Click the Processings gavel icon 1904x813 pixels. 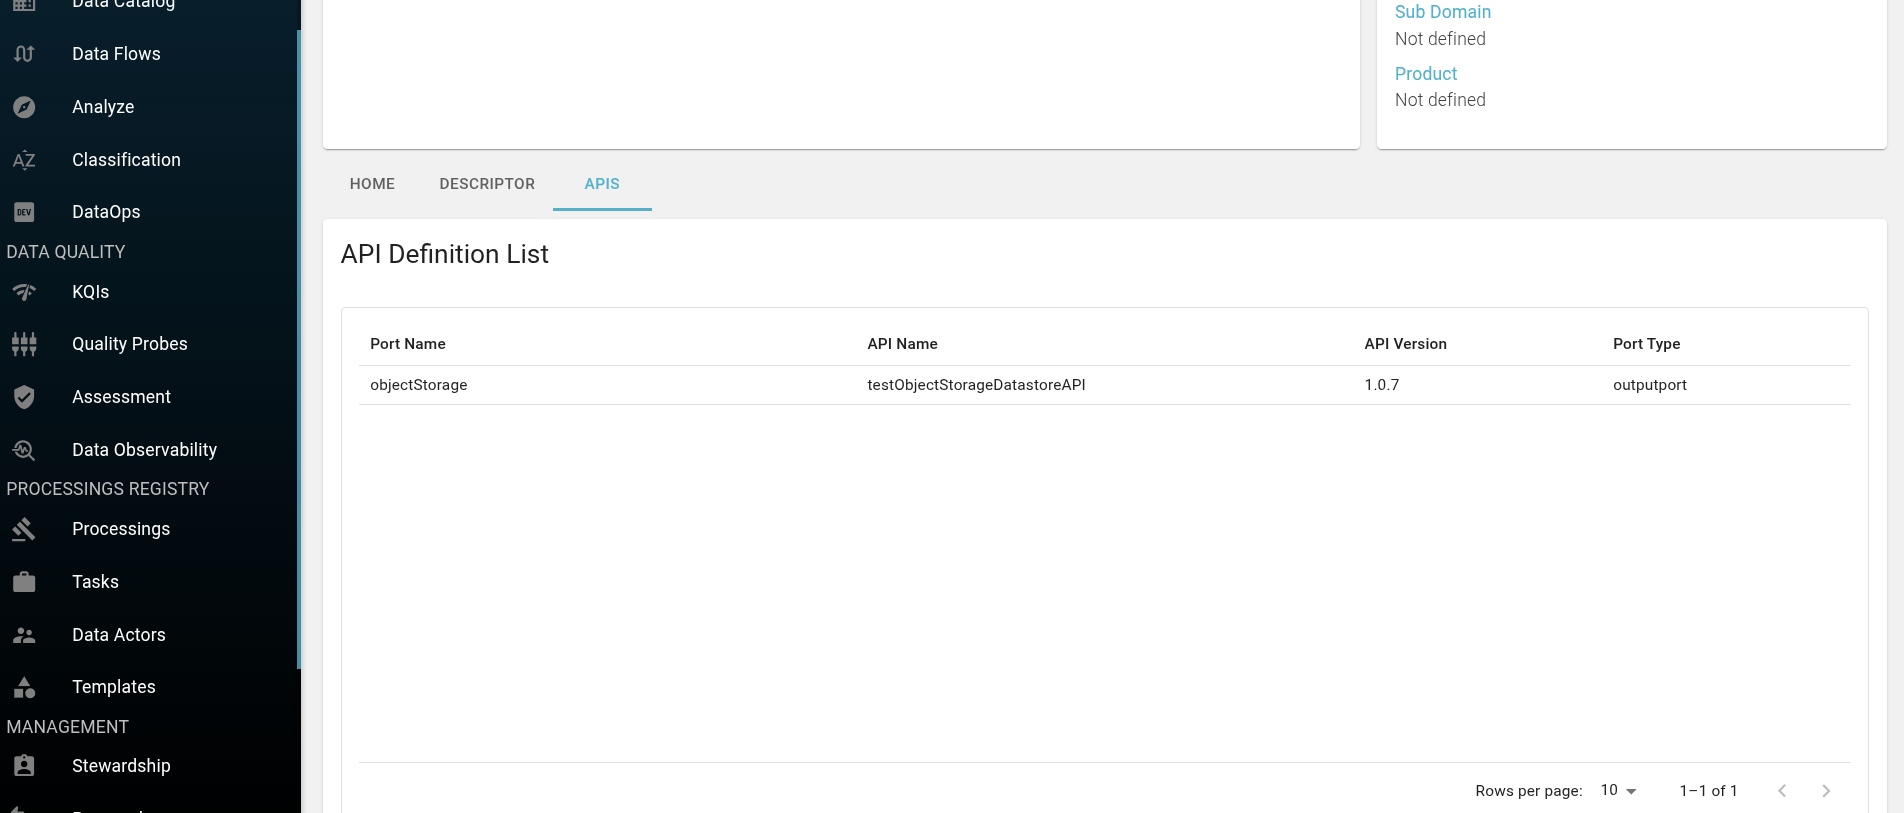(24, 529)
